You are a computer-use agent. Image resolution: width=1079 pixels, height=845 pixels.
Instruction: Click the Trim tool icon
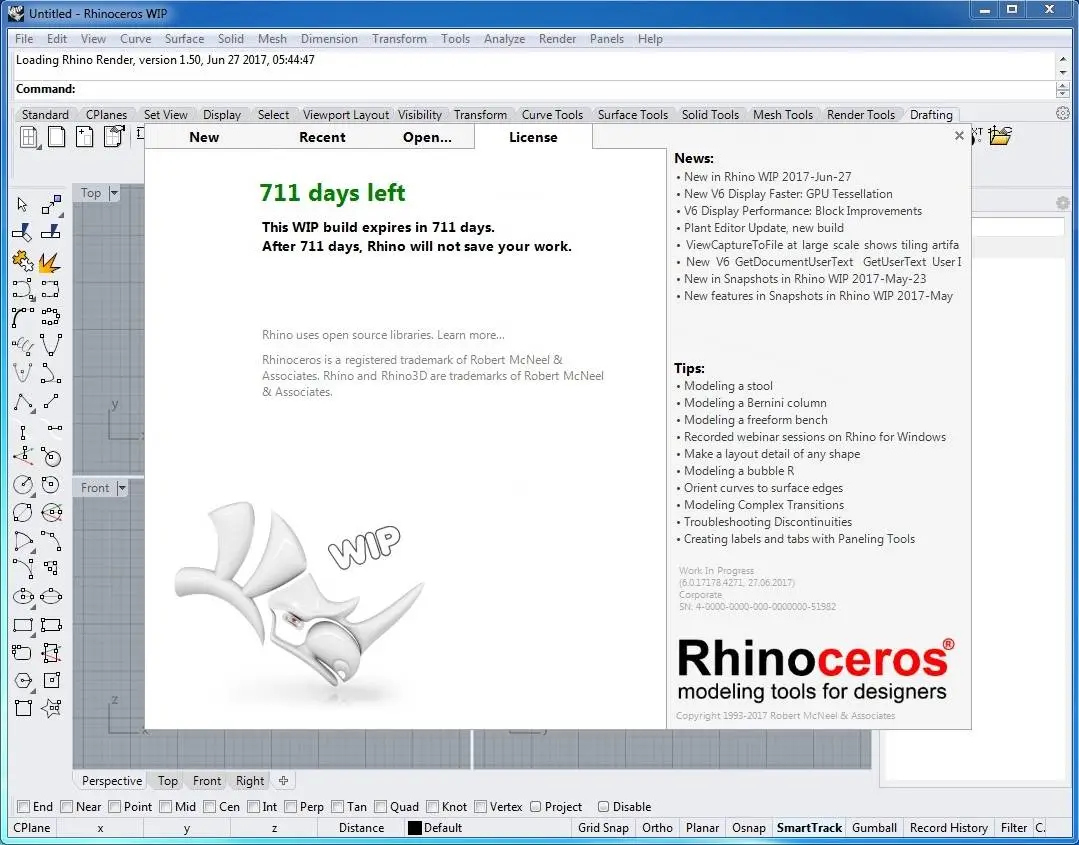[x=23, y=233]
